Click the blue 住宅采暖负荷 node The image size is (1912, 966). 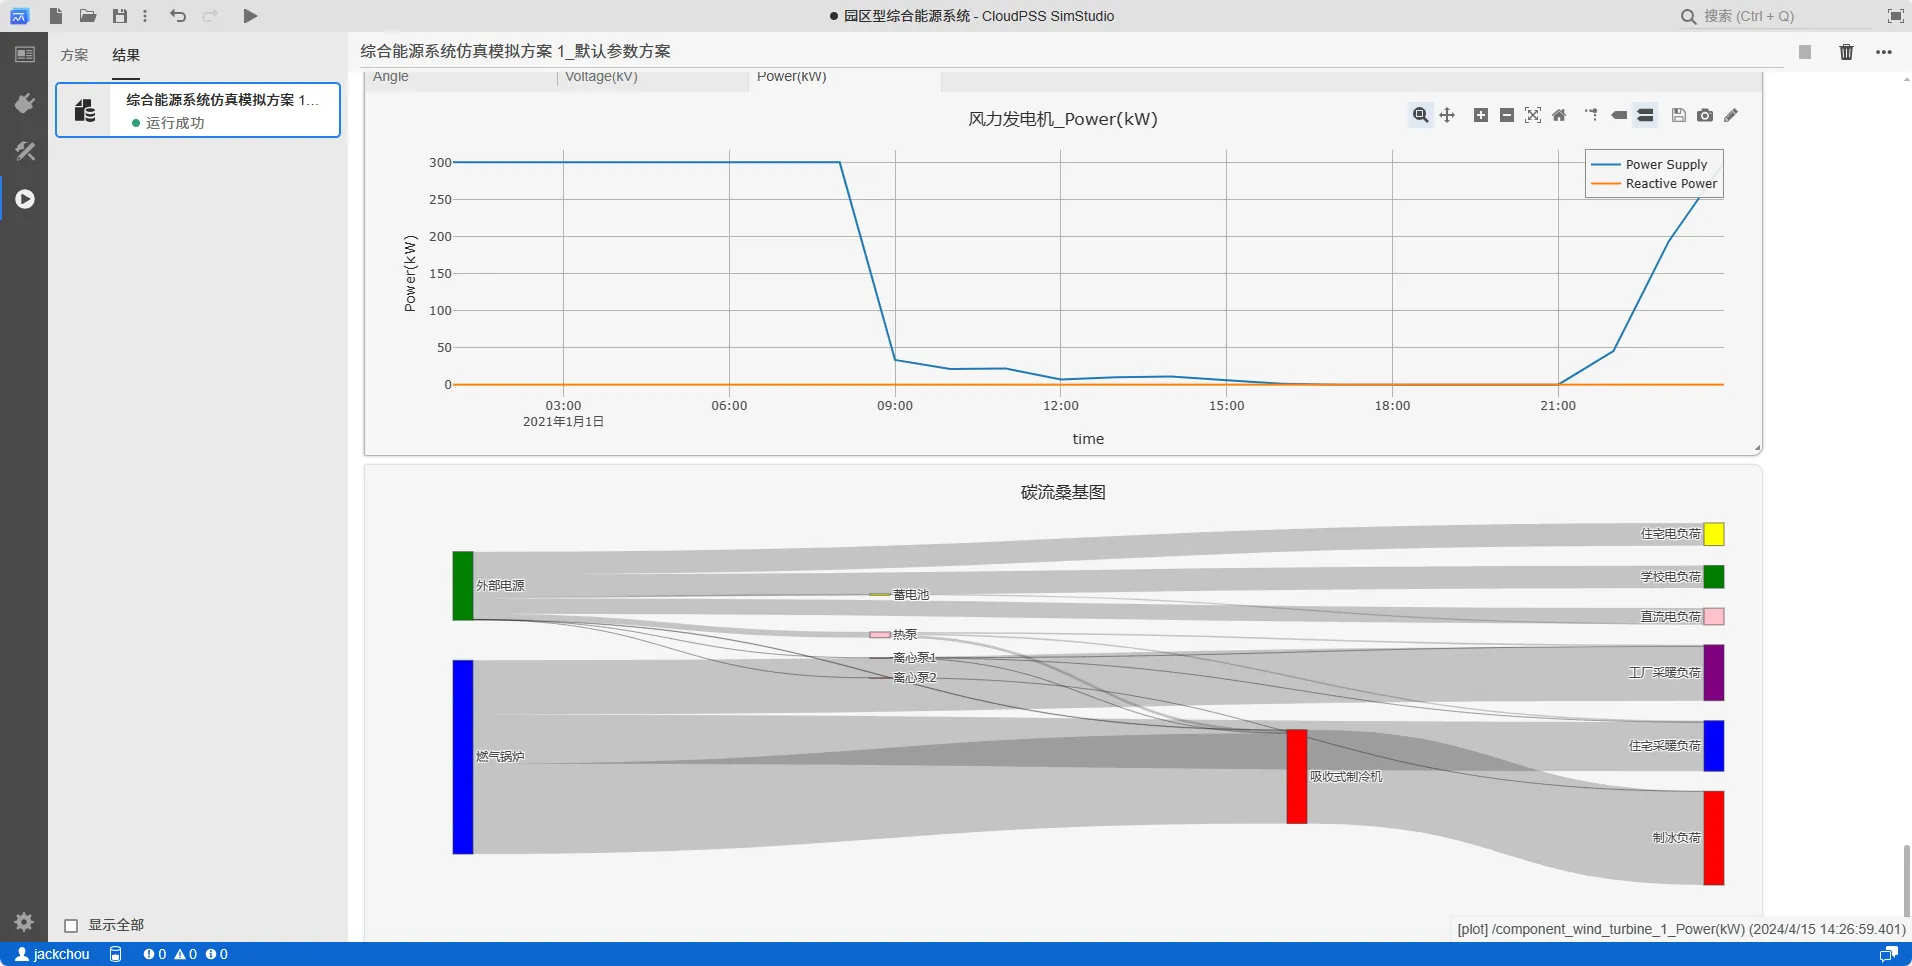point(1714,746)
